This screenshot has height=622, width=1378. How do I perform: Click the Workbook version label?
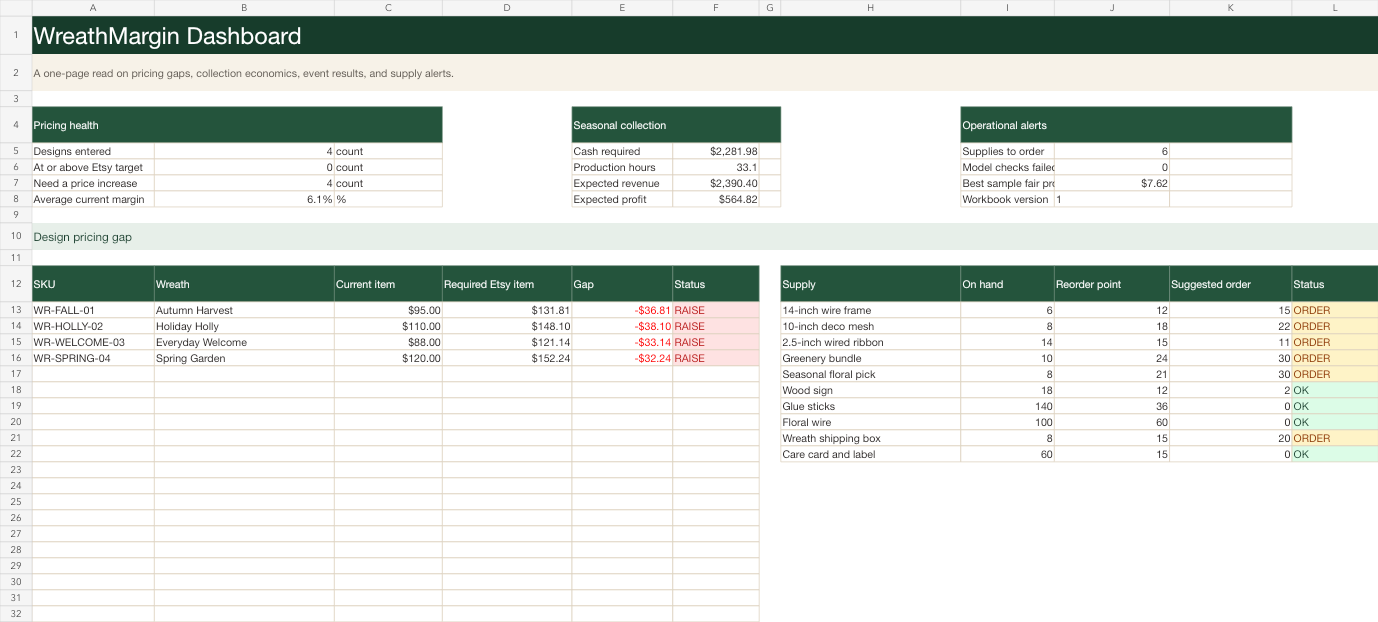(x=1007, y=199)
